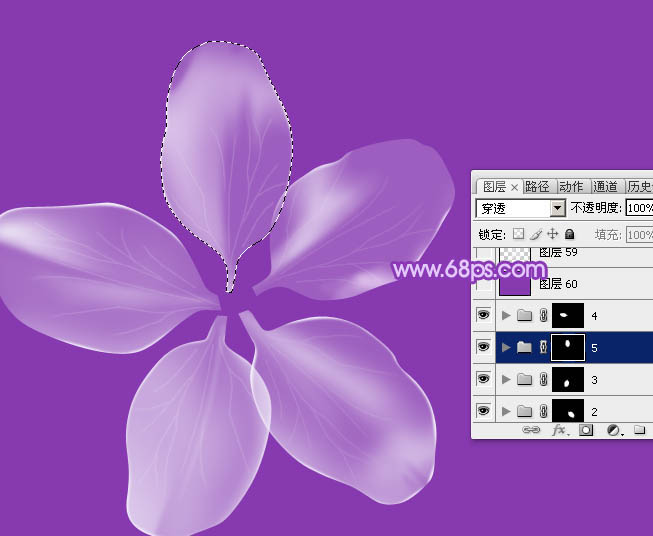Select the purple 图层 60 thumbnail

[514, 284]
